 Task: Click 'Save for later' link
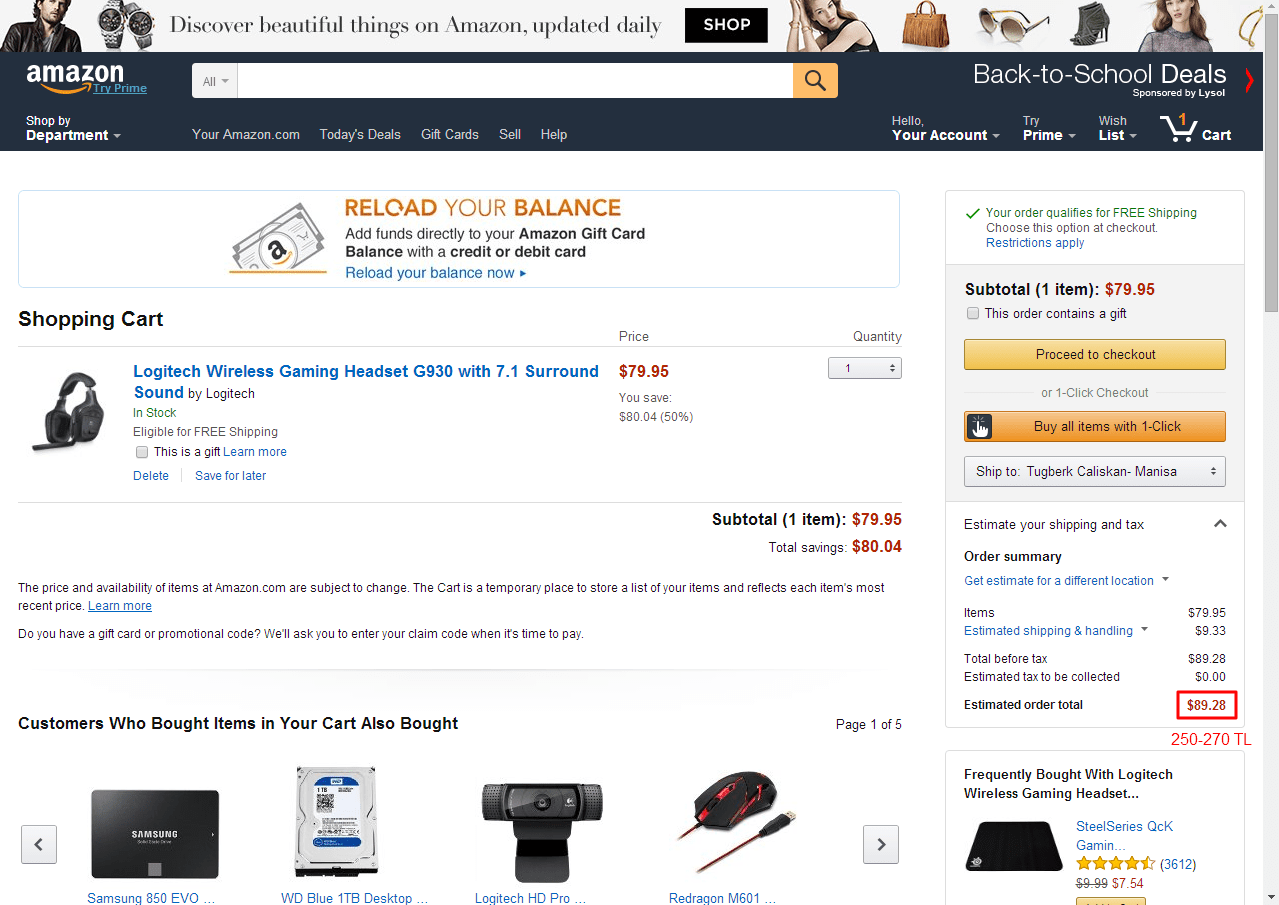230,476
